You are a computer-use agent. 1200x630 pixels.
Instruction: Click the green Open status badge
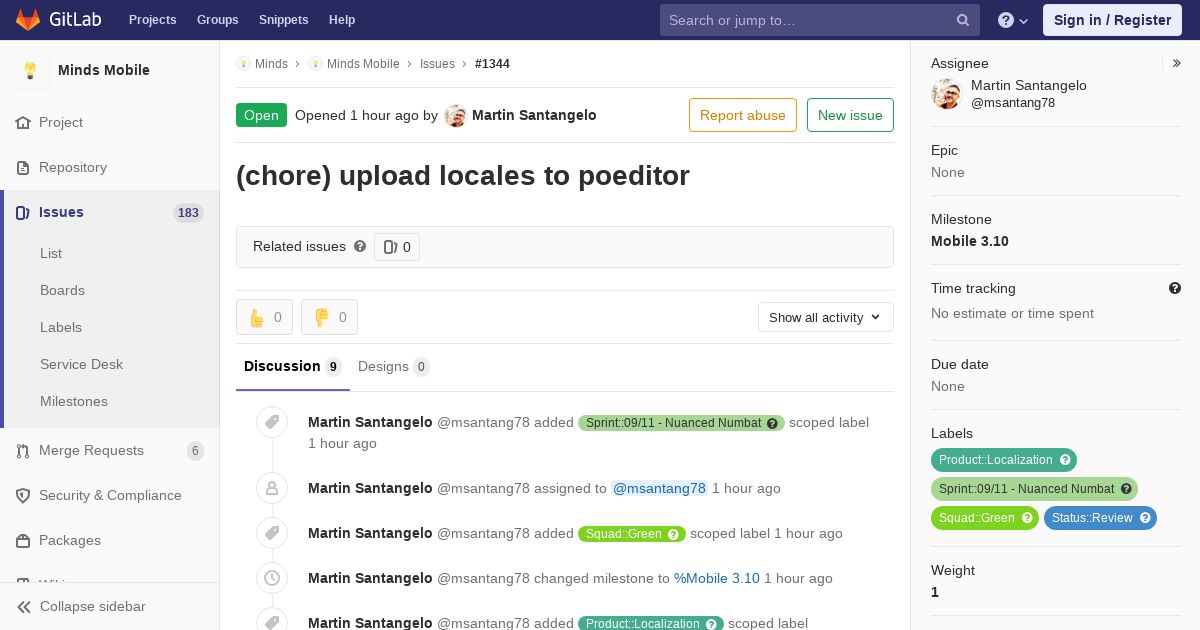click(261, 115)
